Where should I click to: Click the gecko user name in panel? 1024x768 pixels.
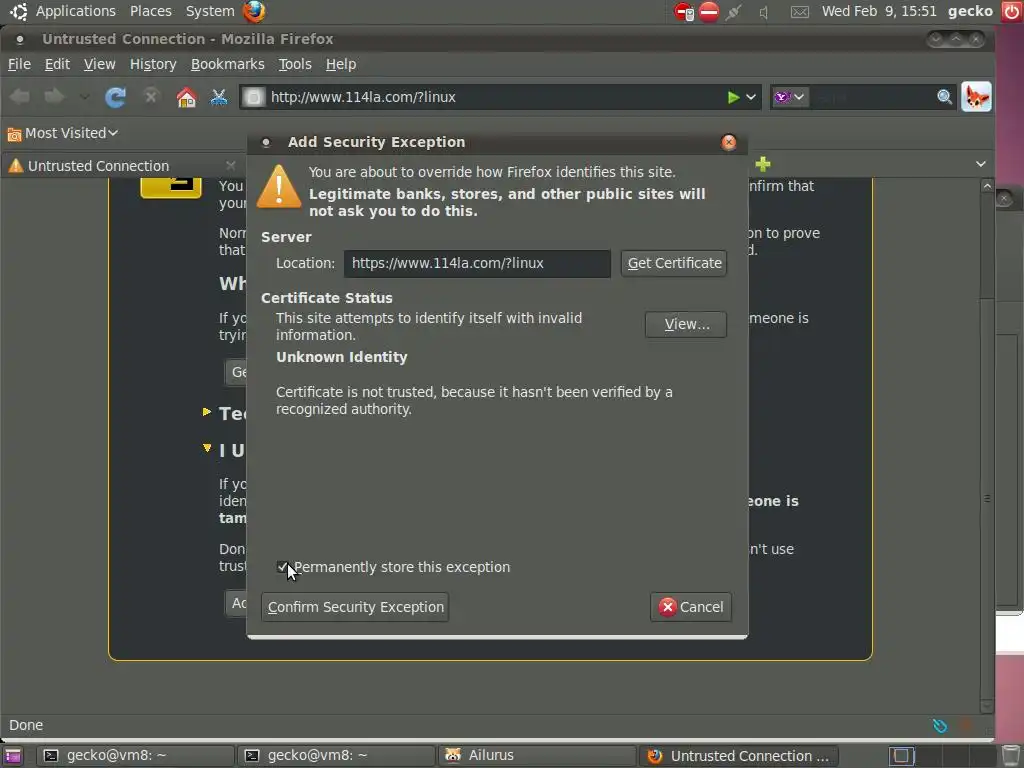pos(970,11)
